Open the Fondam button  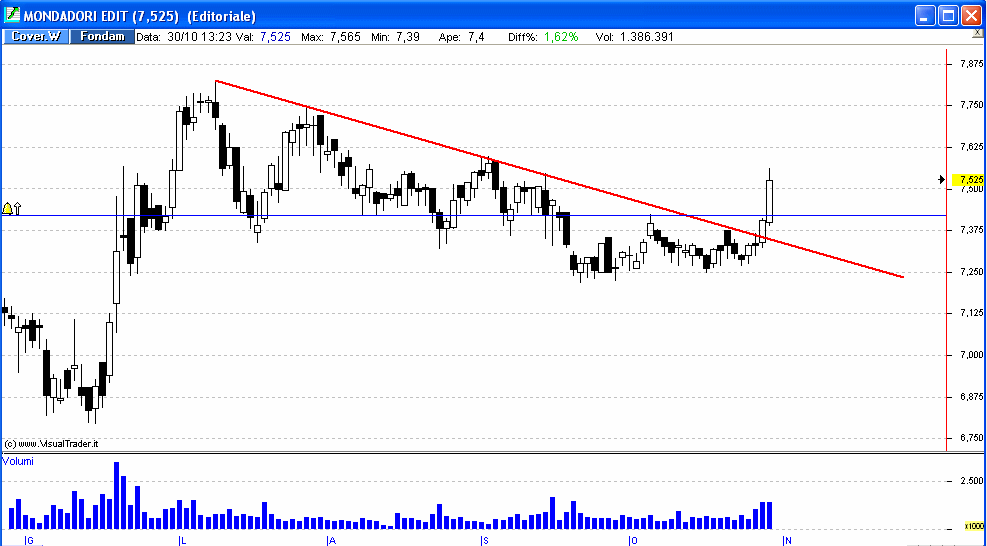coord(102,37)
